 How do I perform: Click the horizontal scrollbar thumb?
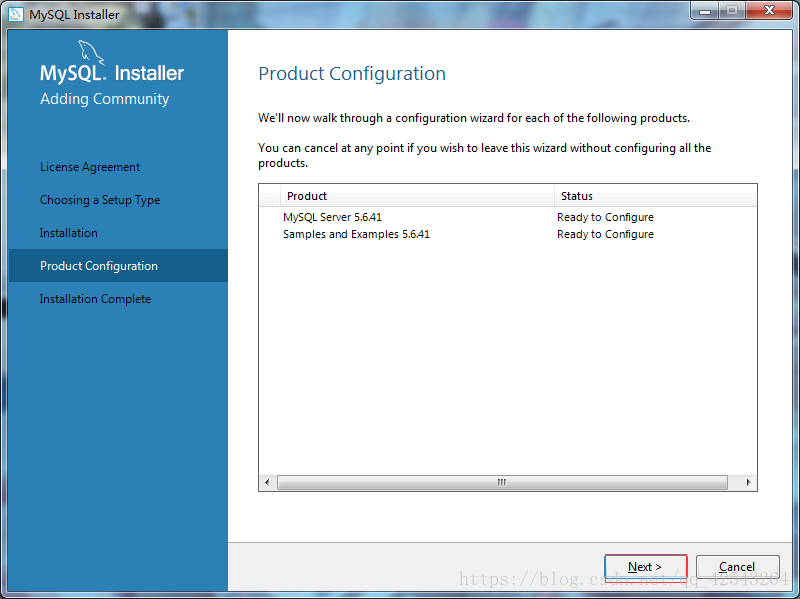502,482
